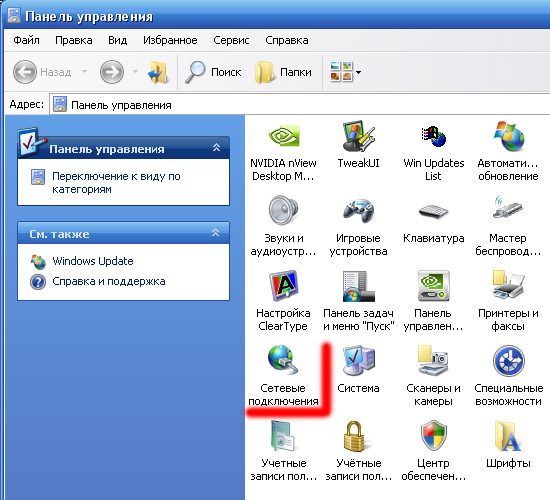Open the Игровые устройства gamepad icon
This screenshot has width=550, height=500.
[x=358, y=211]
